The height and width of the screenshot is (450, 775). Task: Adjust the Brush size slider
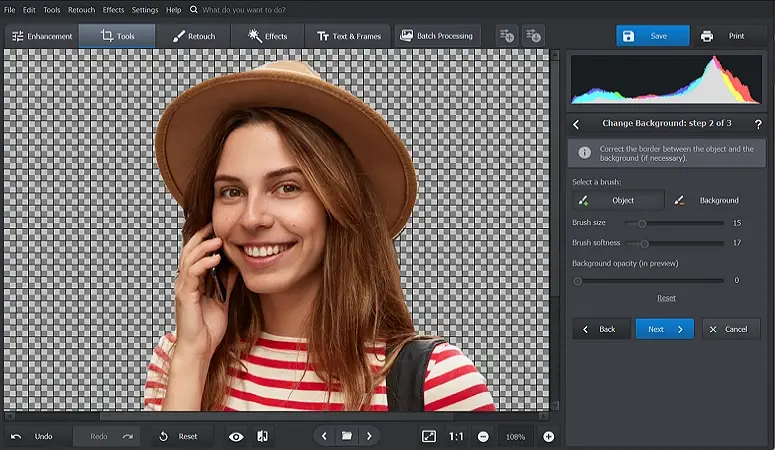[674, 224]
